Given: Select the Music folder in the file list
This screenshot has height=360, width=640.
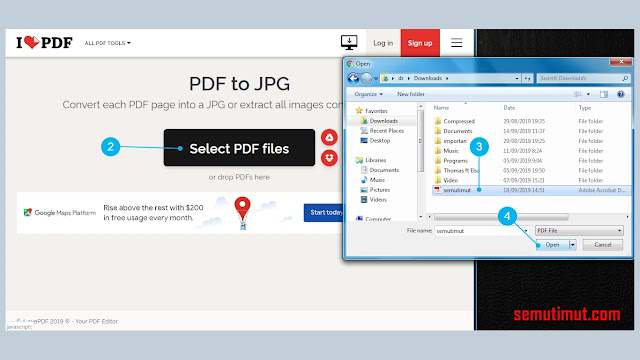Looking at the screenshot, I should click(531, 151).
